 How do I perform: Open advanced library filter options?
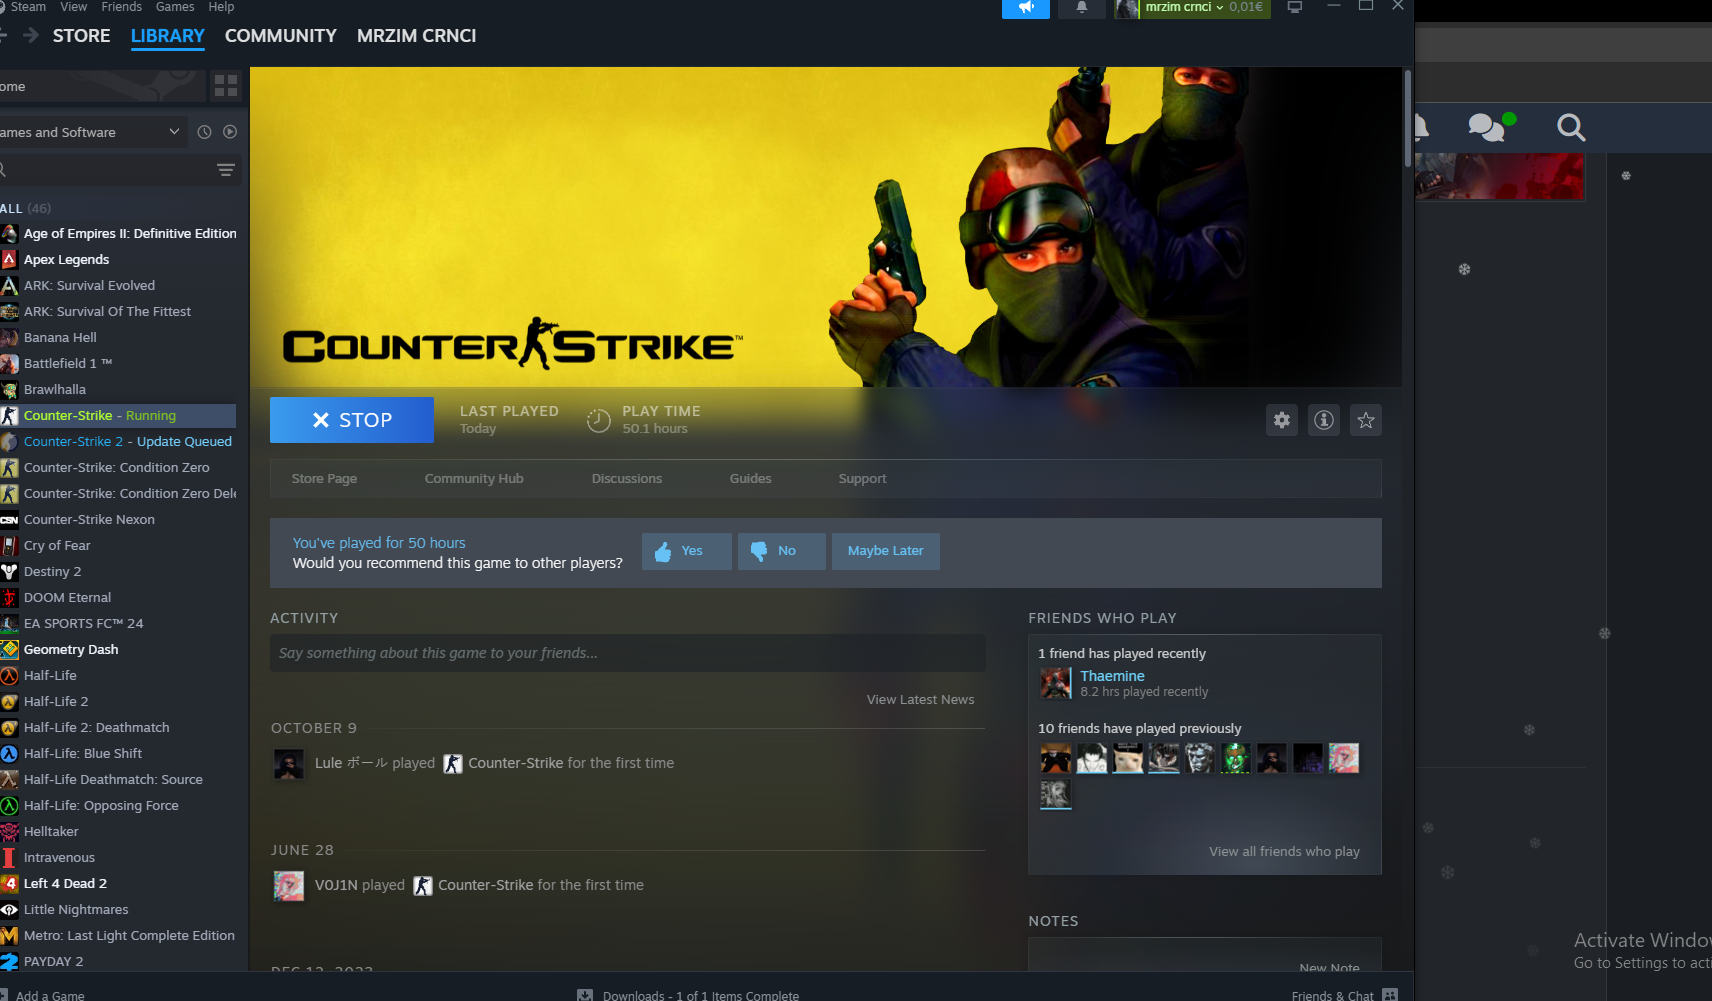(226, 170)
